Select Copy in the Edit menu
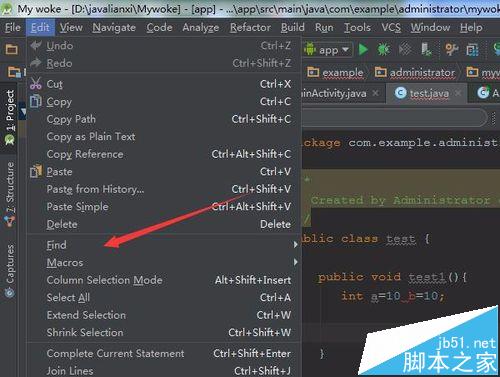This screenshot has height=377, width=500. [163, 101]
